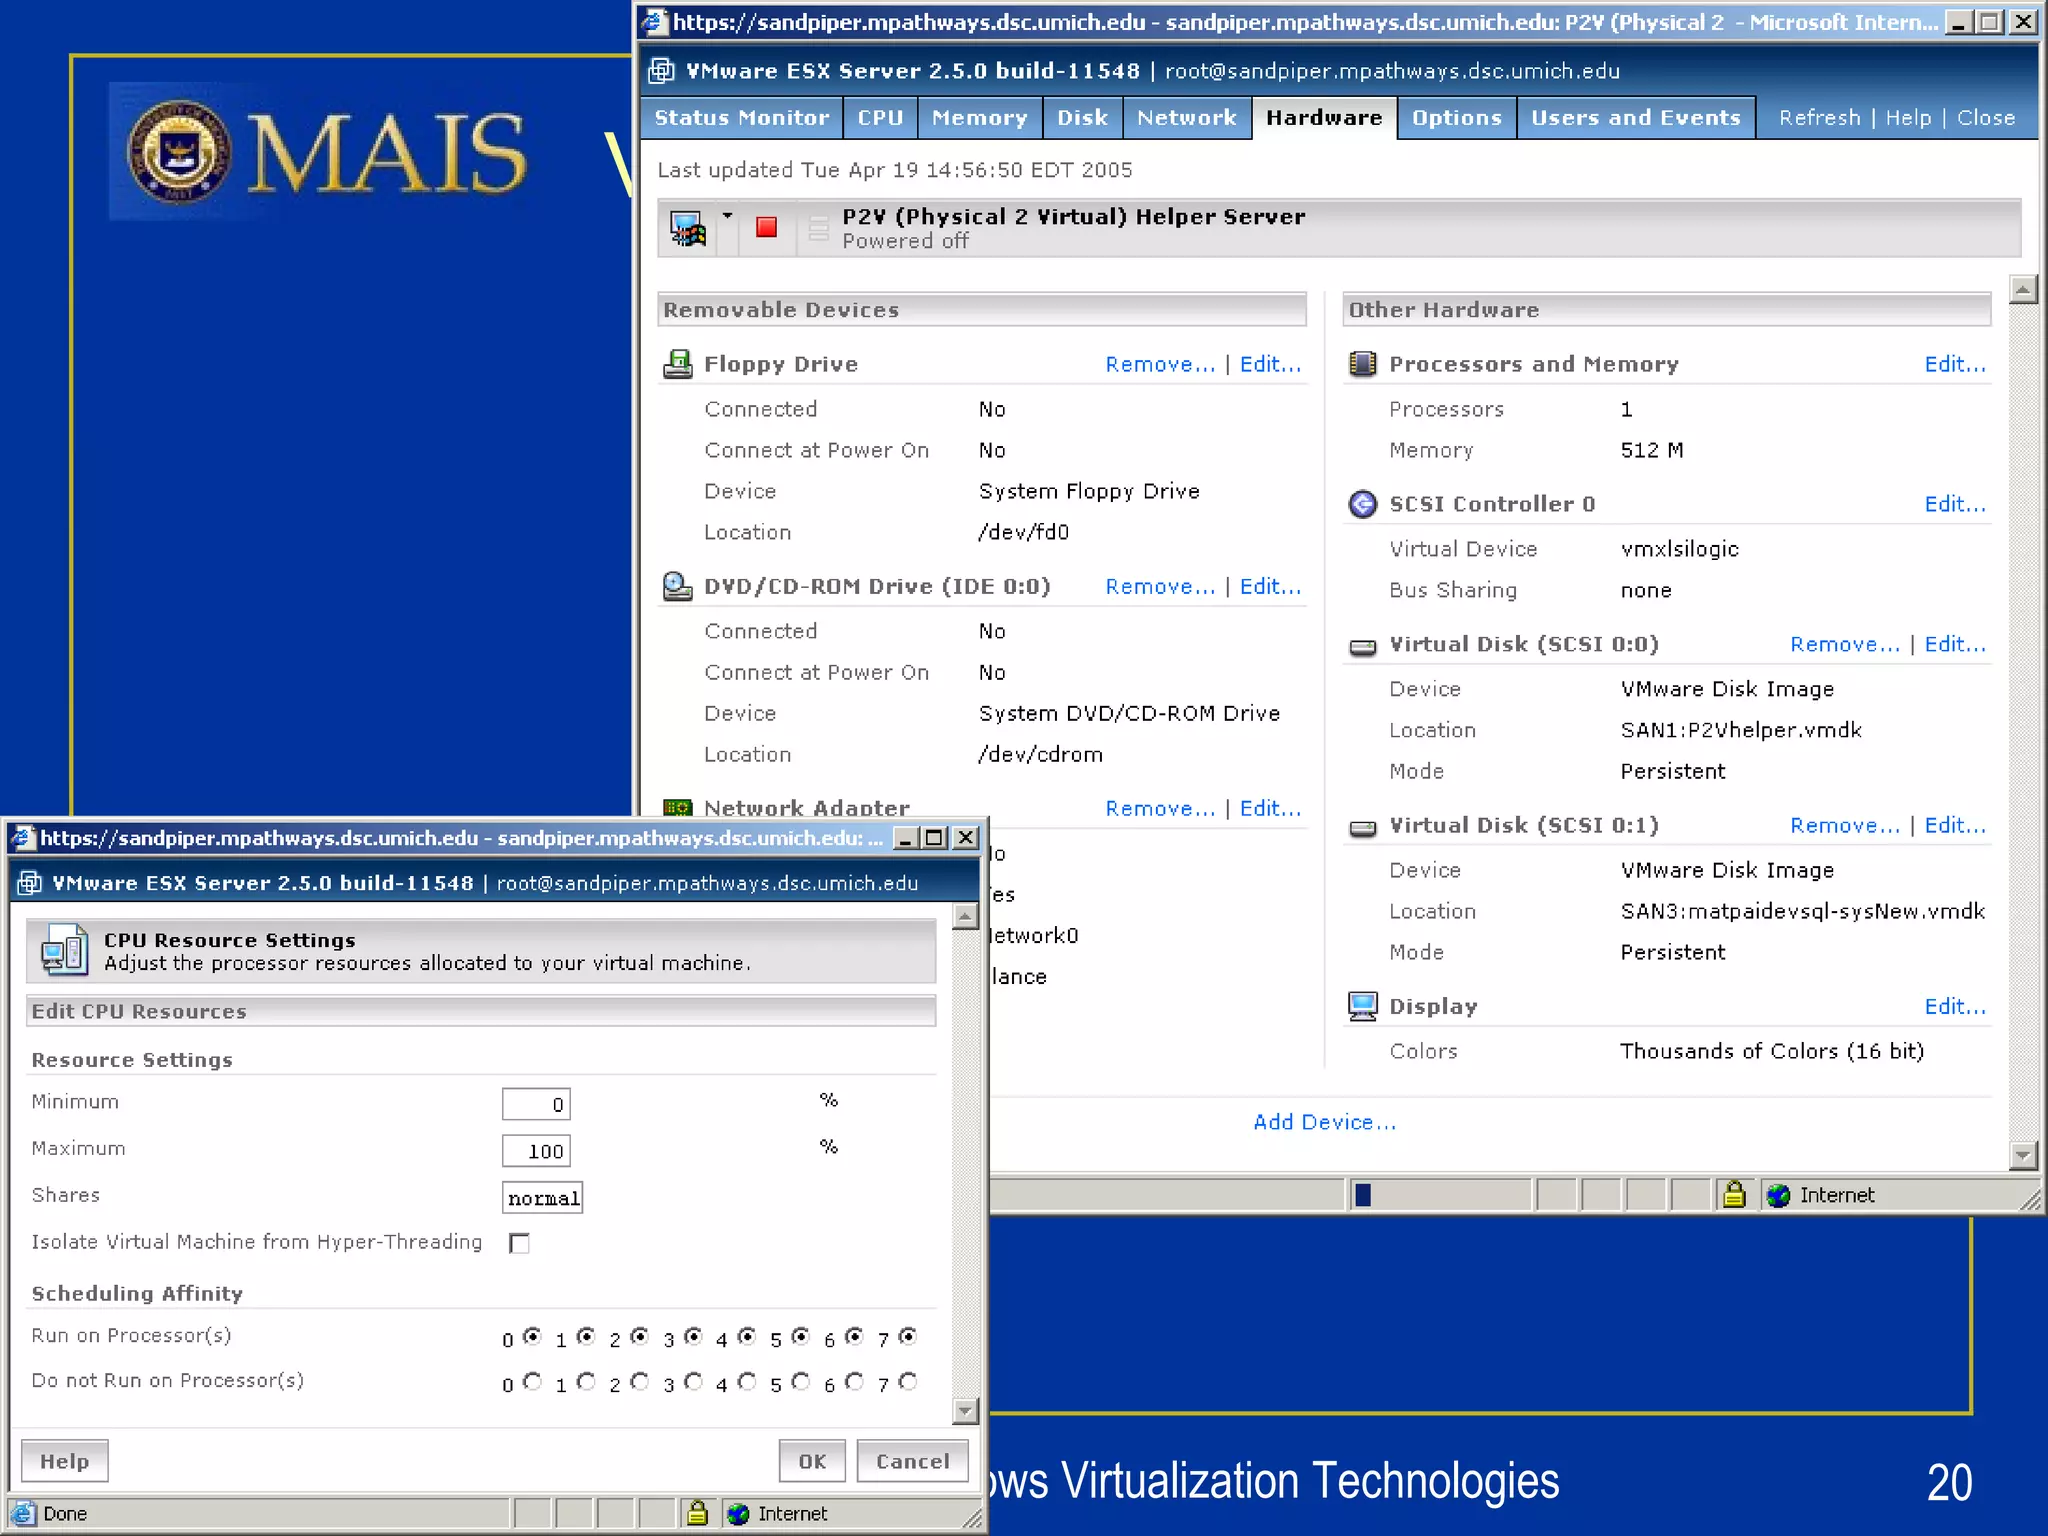Click the CPU Resource Settings icon
Image resolution: width=2048 pixels, height=1536 pixels.
point(65,949)
